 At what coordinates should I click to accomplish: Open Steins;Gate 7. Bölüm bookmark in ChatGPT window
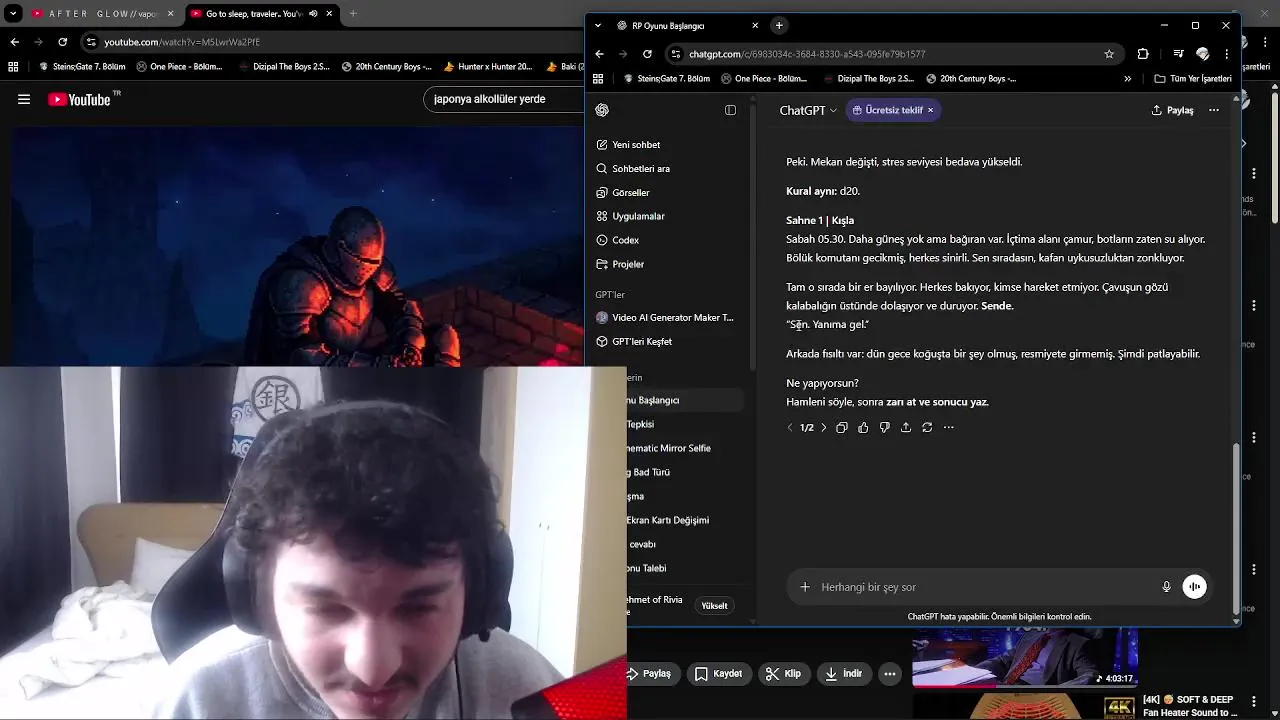tap(667, 78)
